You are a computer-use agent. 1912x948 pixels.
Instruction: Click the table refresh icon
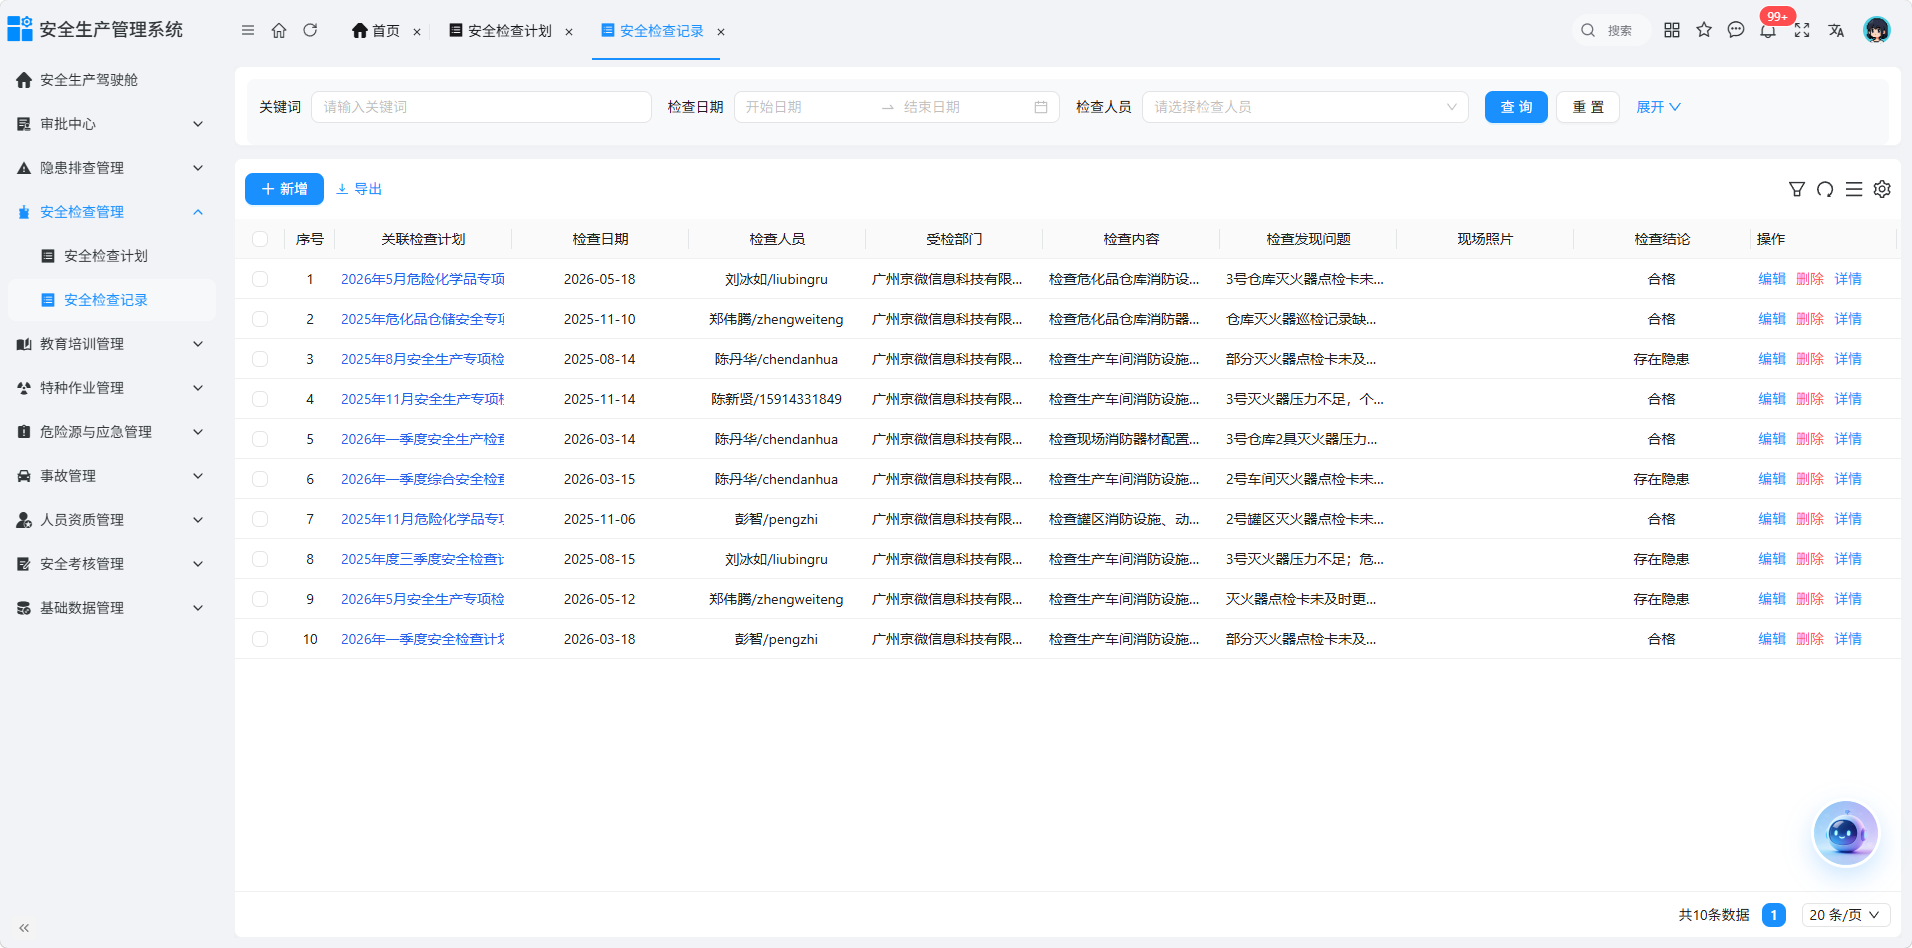(1825, 189)
